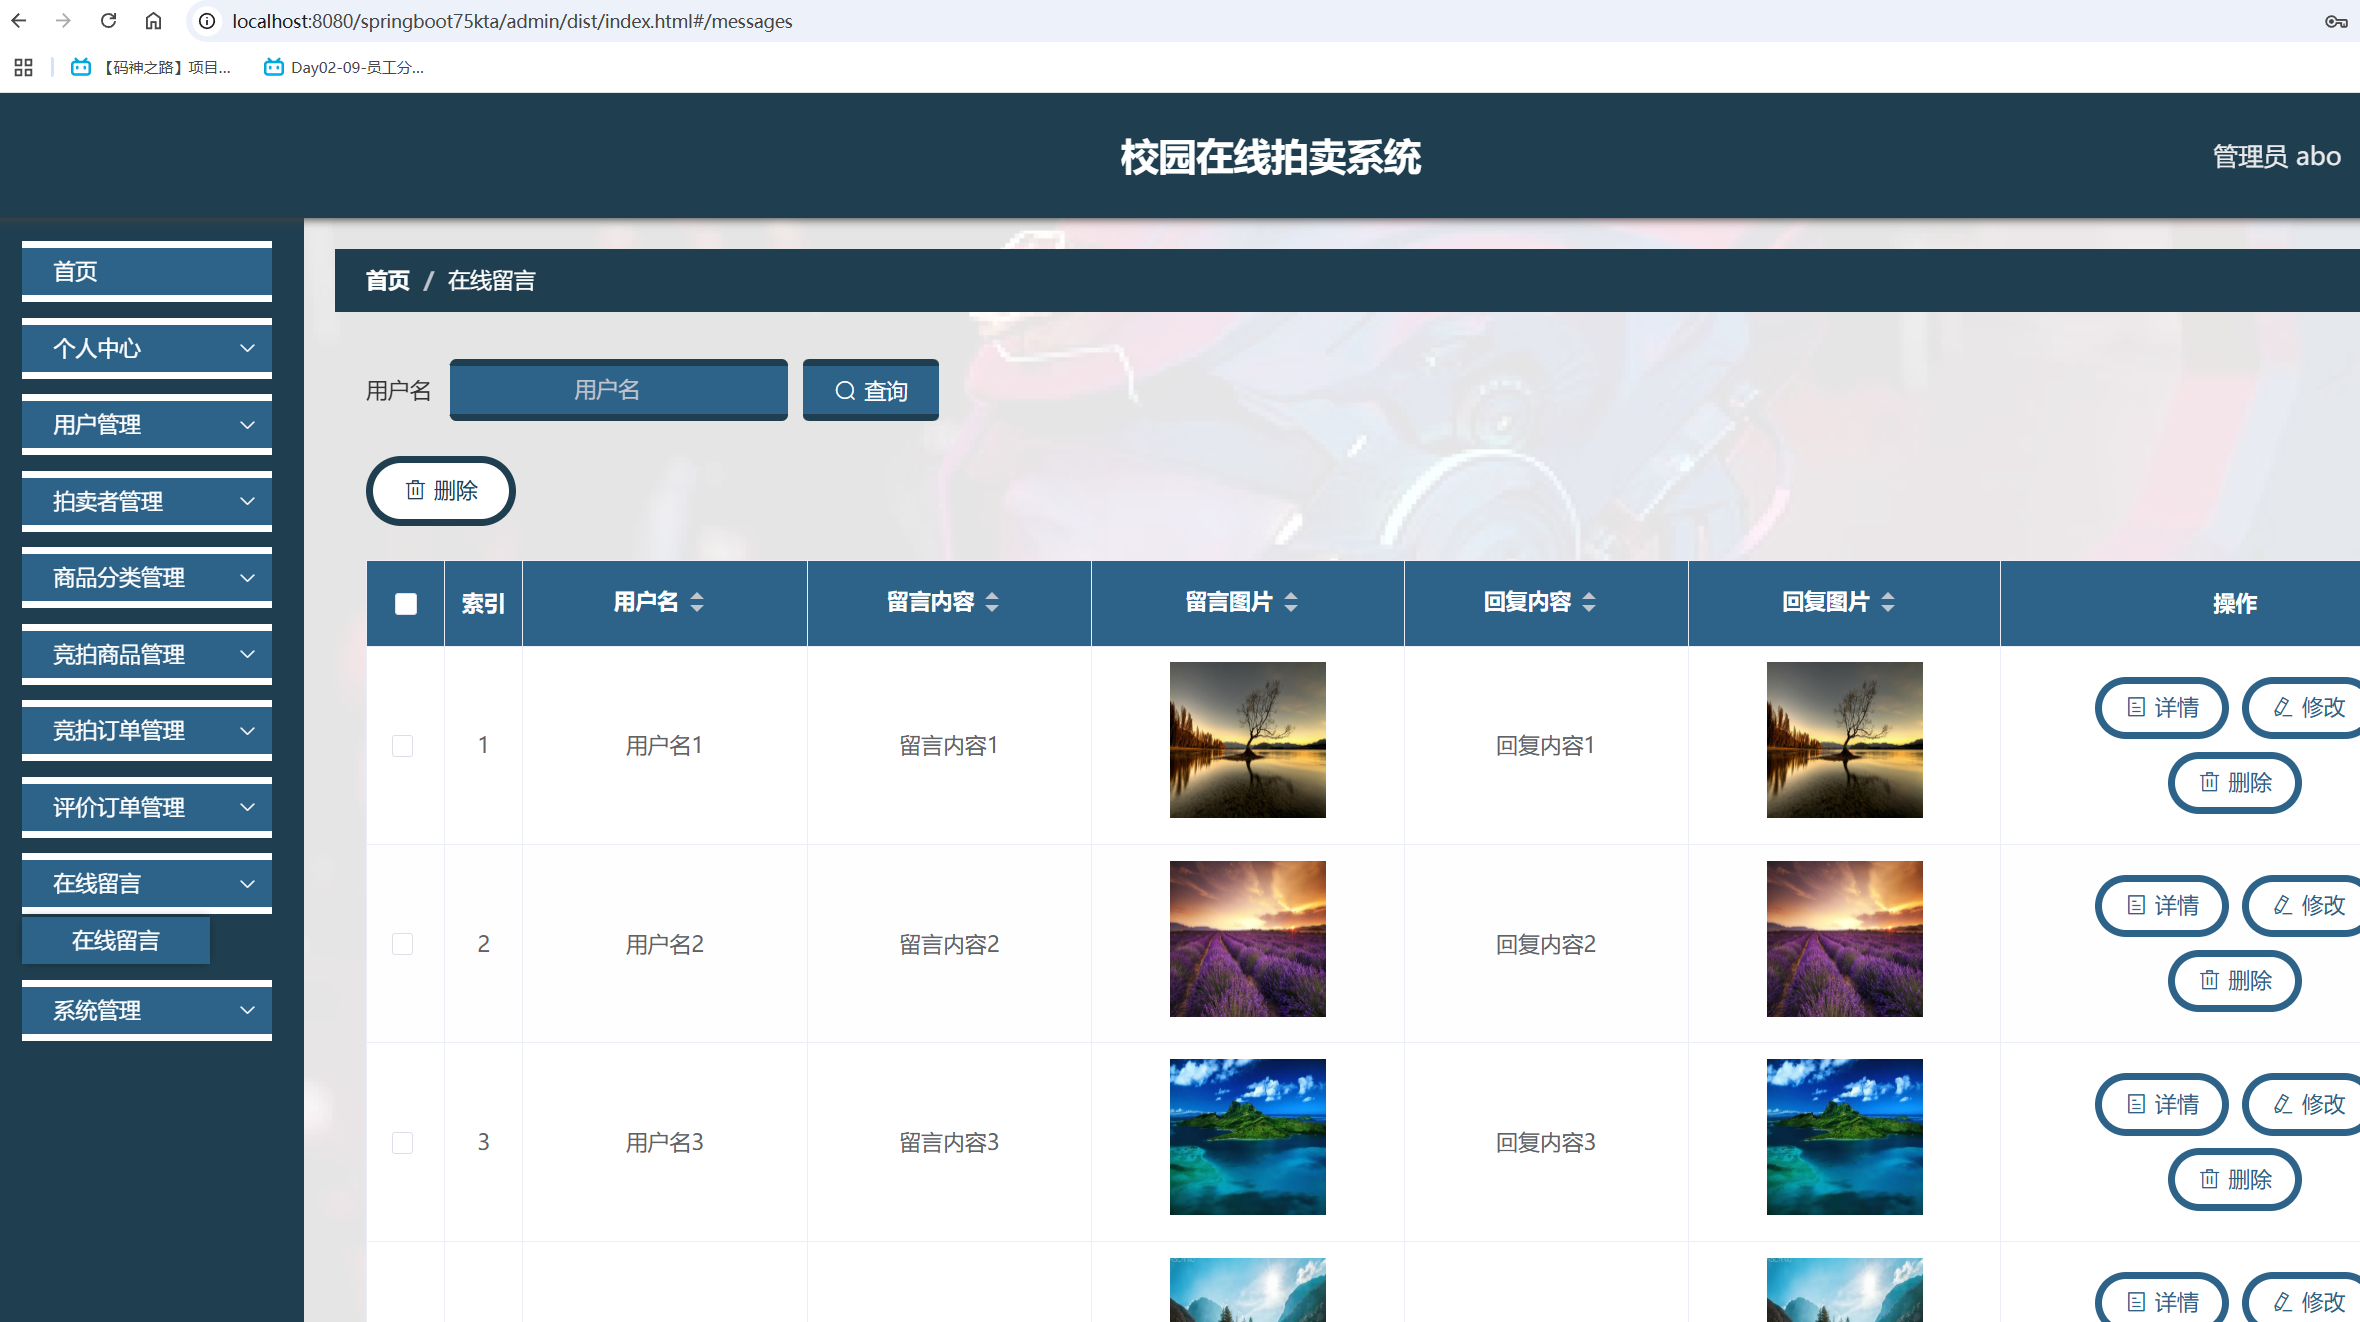Expand the 拍卖者管理 menu chevron
This screenshot has height=1322, width=2360.
pyautogui.click(x=247, y=501)
